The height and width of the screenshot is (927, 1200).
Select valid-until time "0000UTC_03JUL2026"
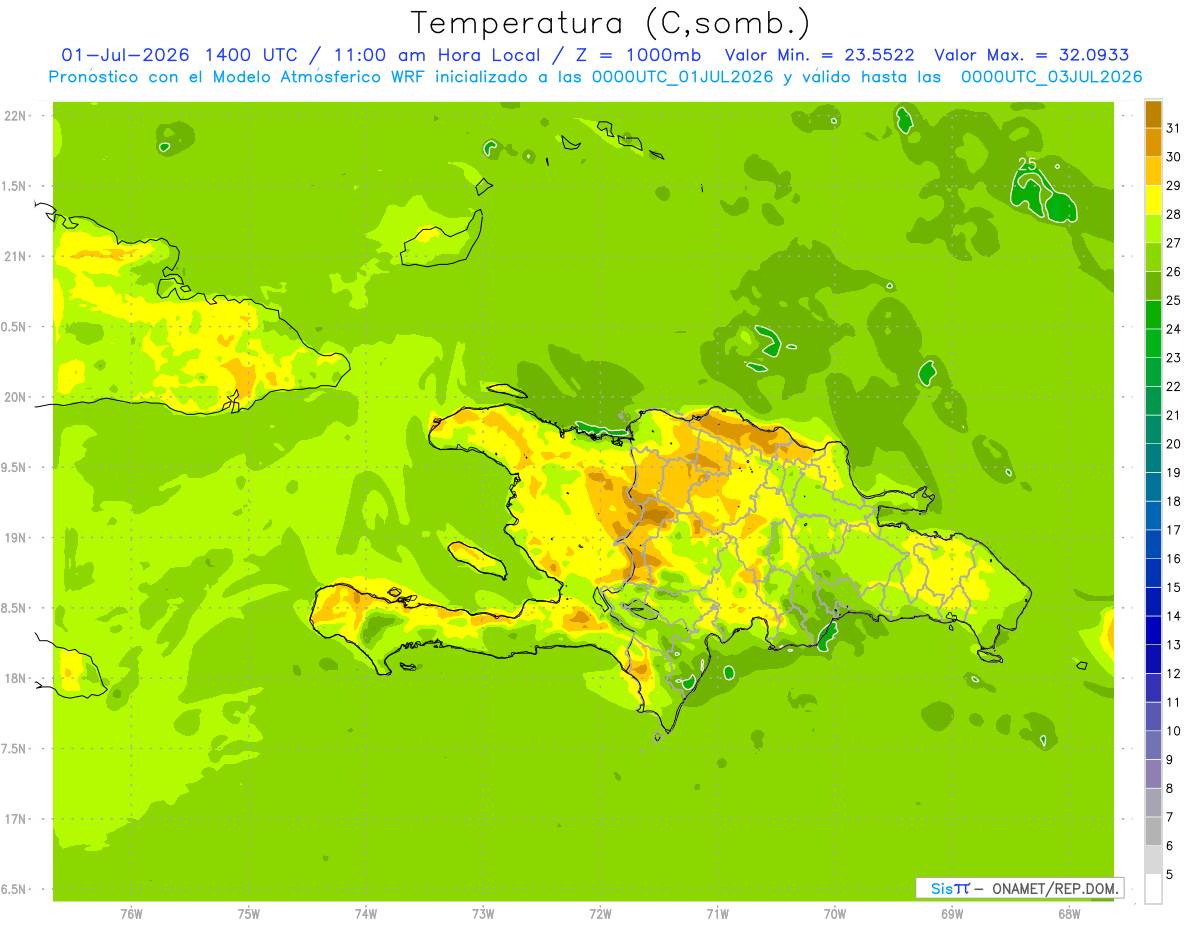pyautogui.click(x=1051, y=77)
